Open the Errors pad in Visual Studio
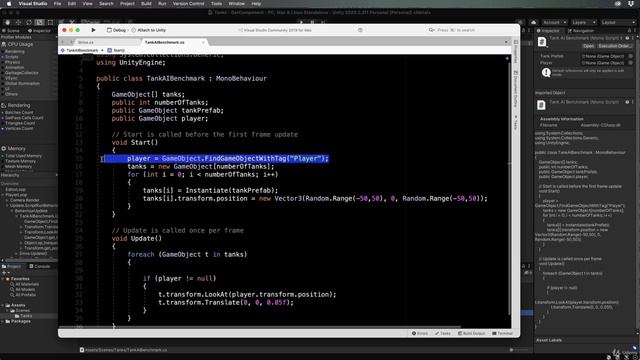The image size is (640, 360). 420,333
